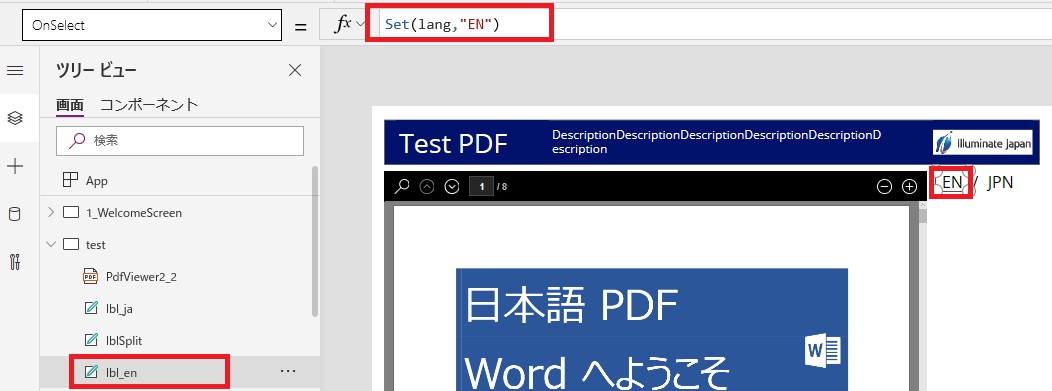Click the JPN language label

pos(1000,182)
